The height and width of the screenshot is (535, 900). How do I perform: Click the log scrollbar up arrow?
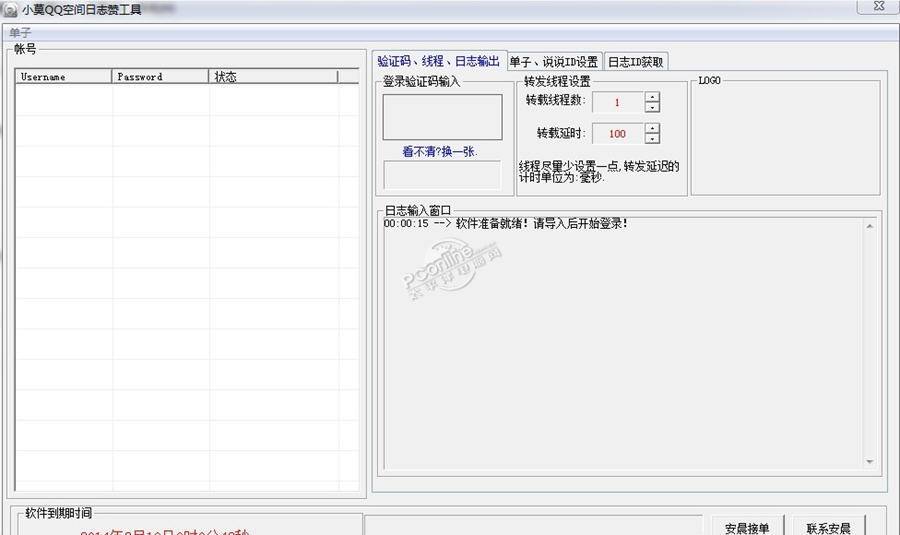point(870,226)
